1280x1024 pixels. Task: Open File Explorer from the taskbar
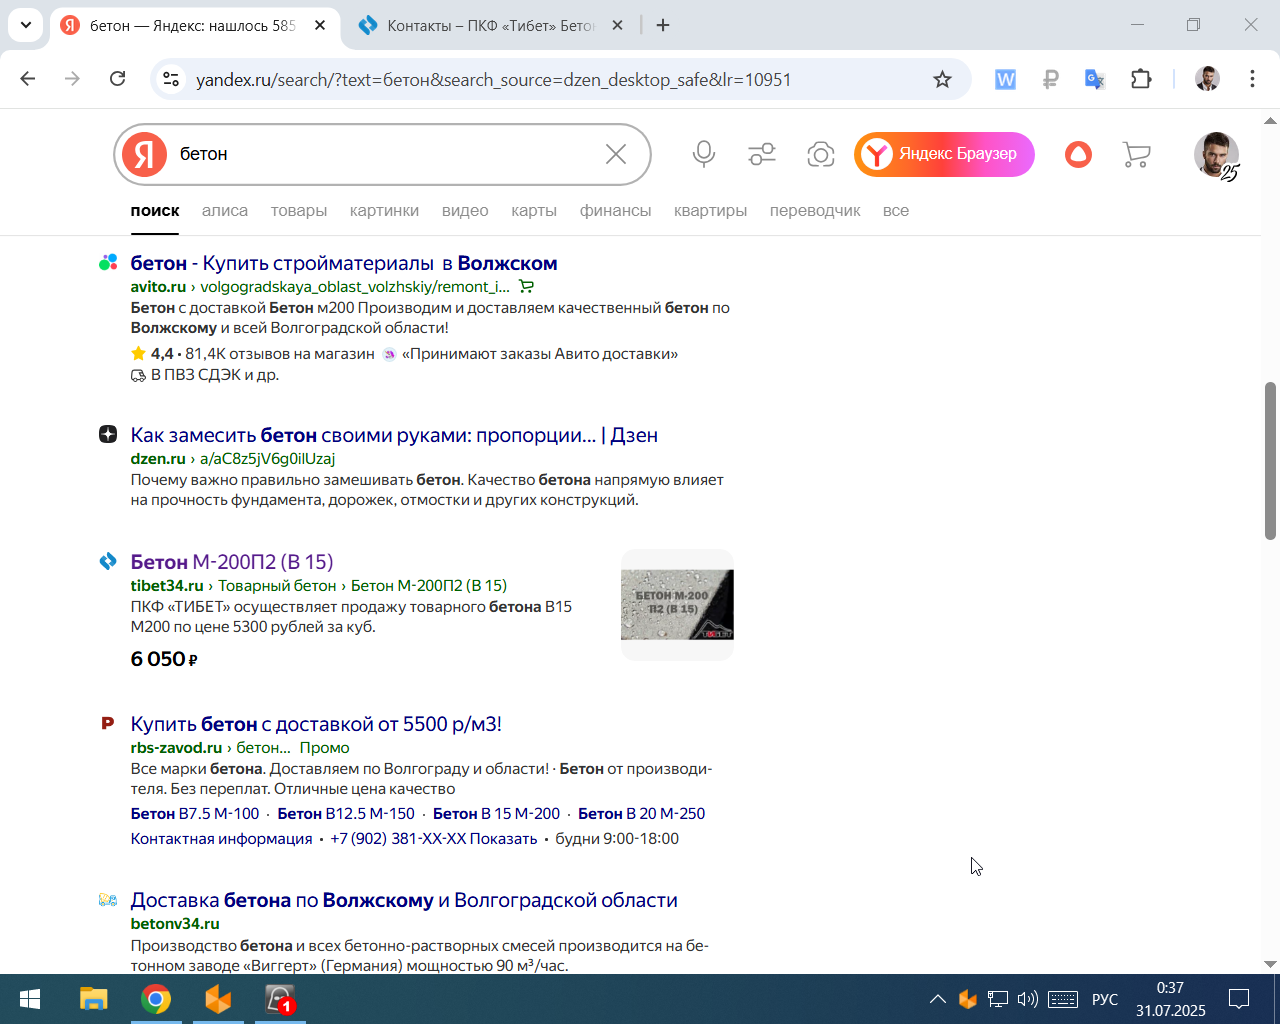93,999
